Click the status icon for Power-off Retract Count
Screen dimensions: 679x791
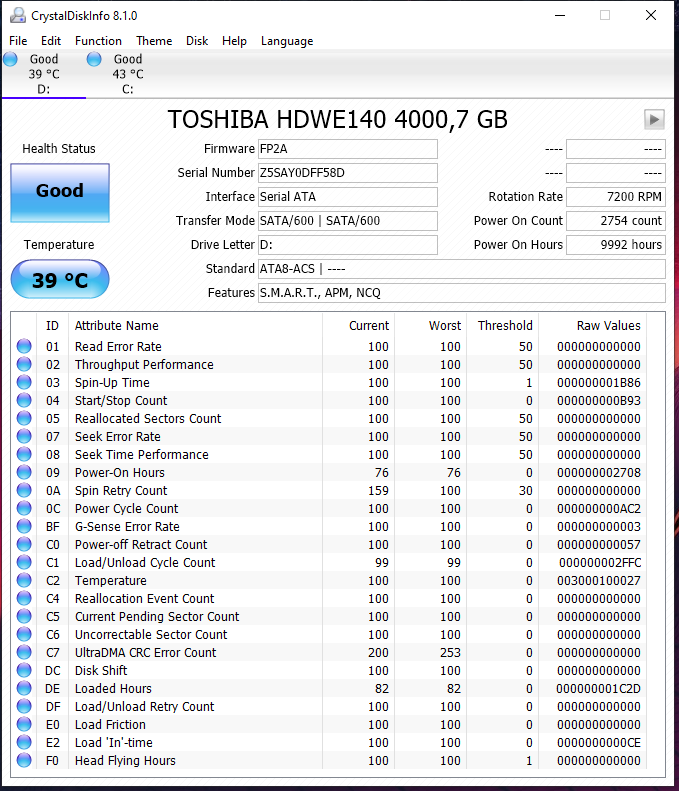(24, 544)
